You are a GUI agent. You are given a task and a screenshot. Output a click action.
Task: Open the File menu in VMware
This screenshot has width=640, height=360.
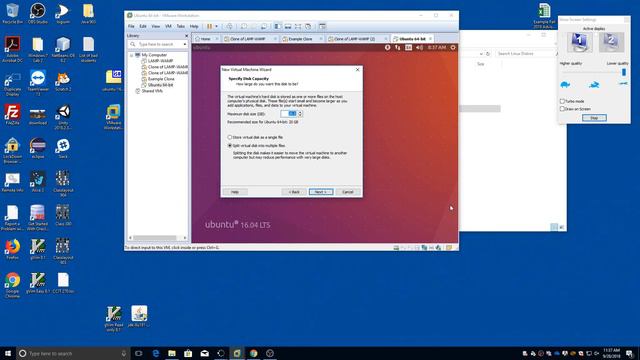(x=131, y=27)
